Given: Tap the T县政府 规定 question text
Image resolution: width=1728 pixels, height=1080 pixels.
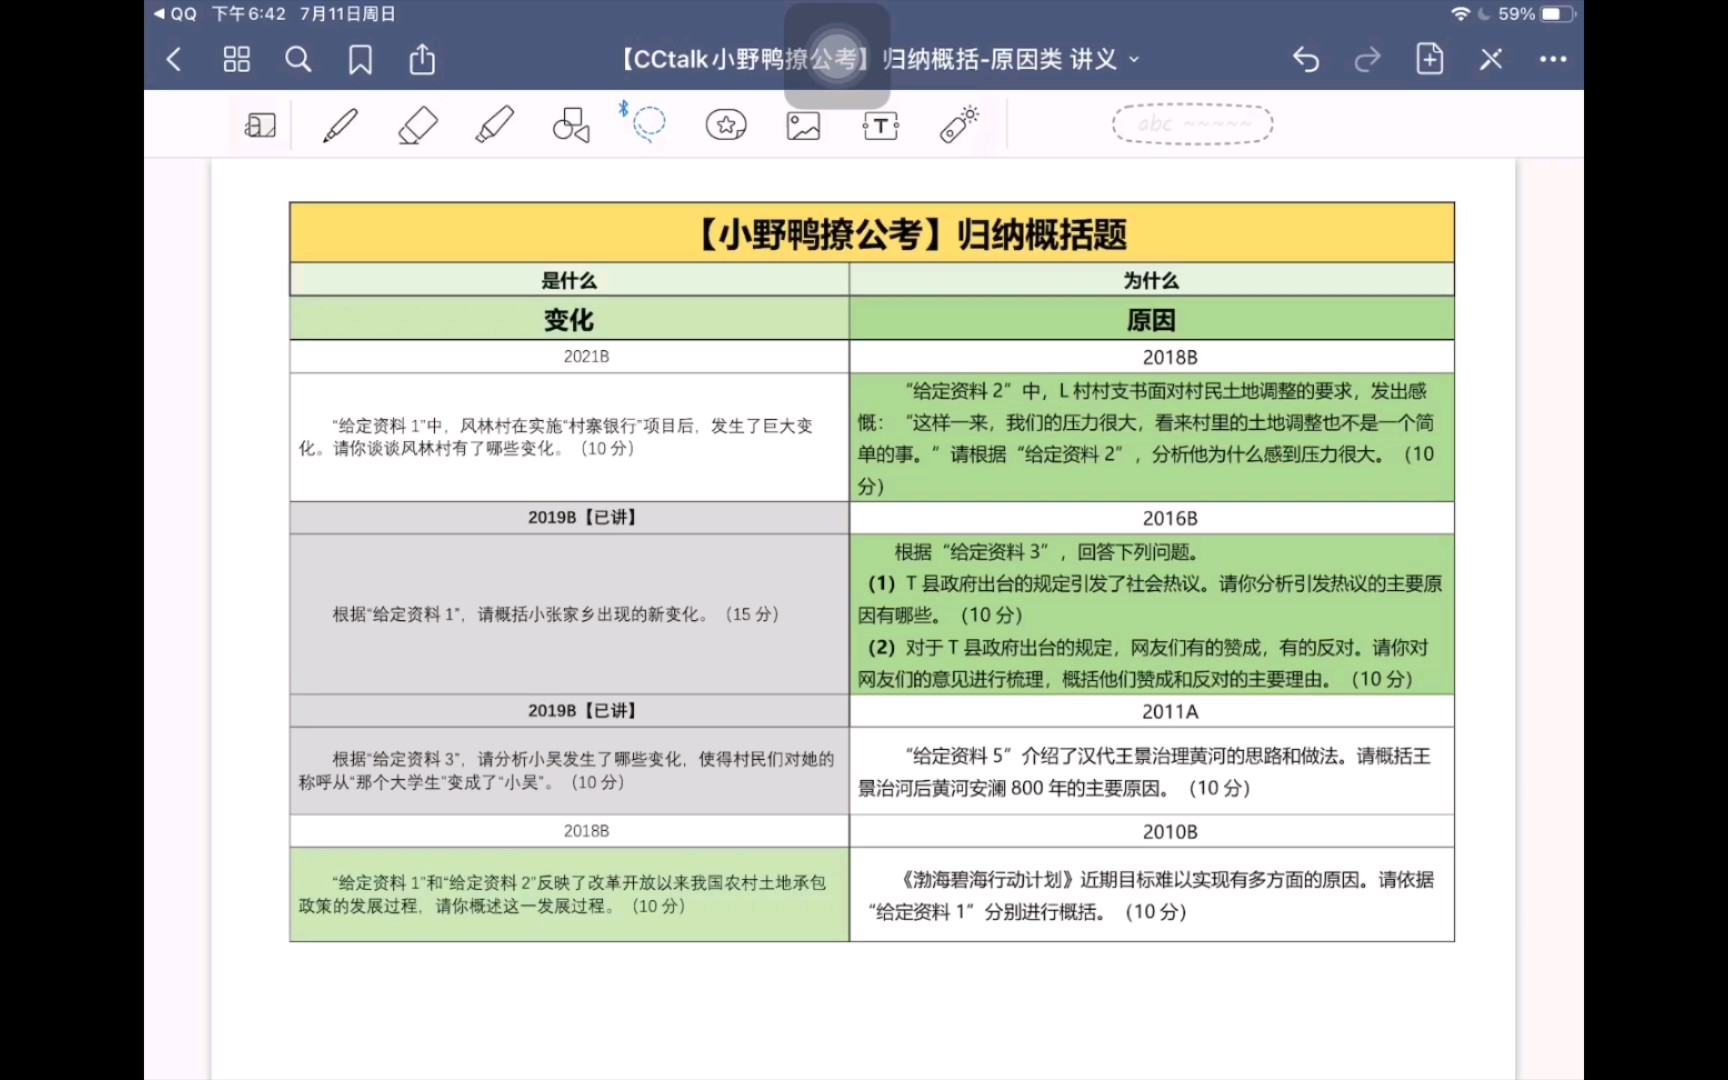Looking at the screenshot, I should pos(1150,615).
